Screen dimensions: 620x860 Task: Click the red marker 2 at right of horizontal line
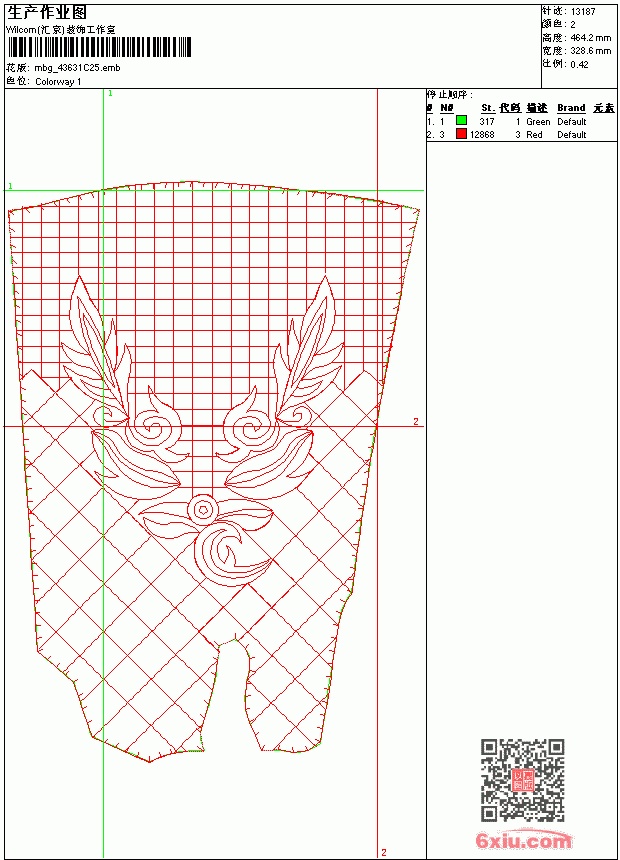pyautogui.click(x=416, y=421)
